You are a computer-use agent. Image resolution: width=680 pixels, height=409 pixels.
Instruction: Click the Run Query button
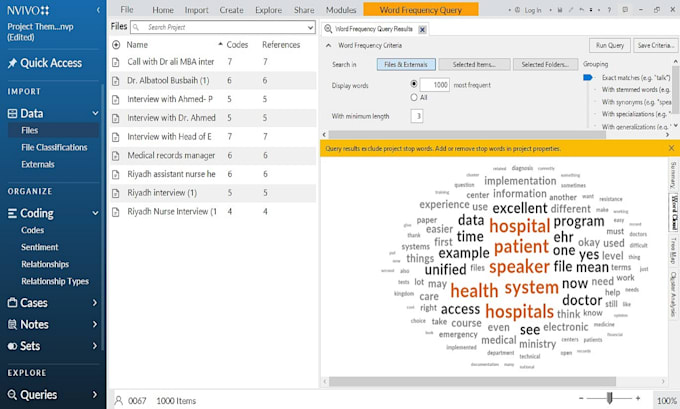pyautogui.click(x=609, y=45)
